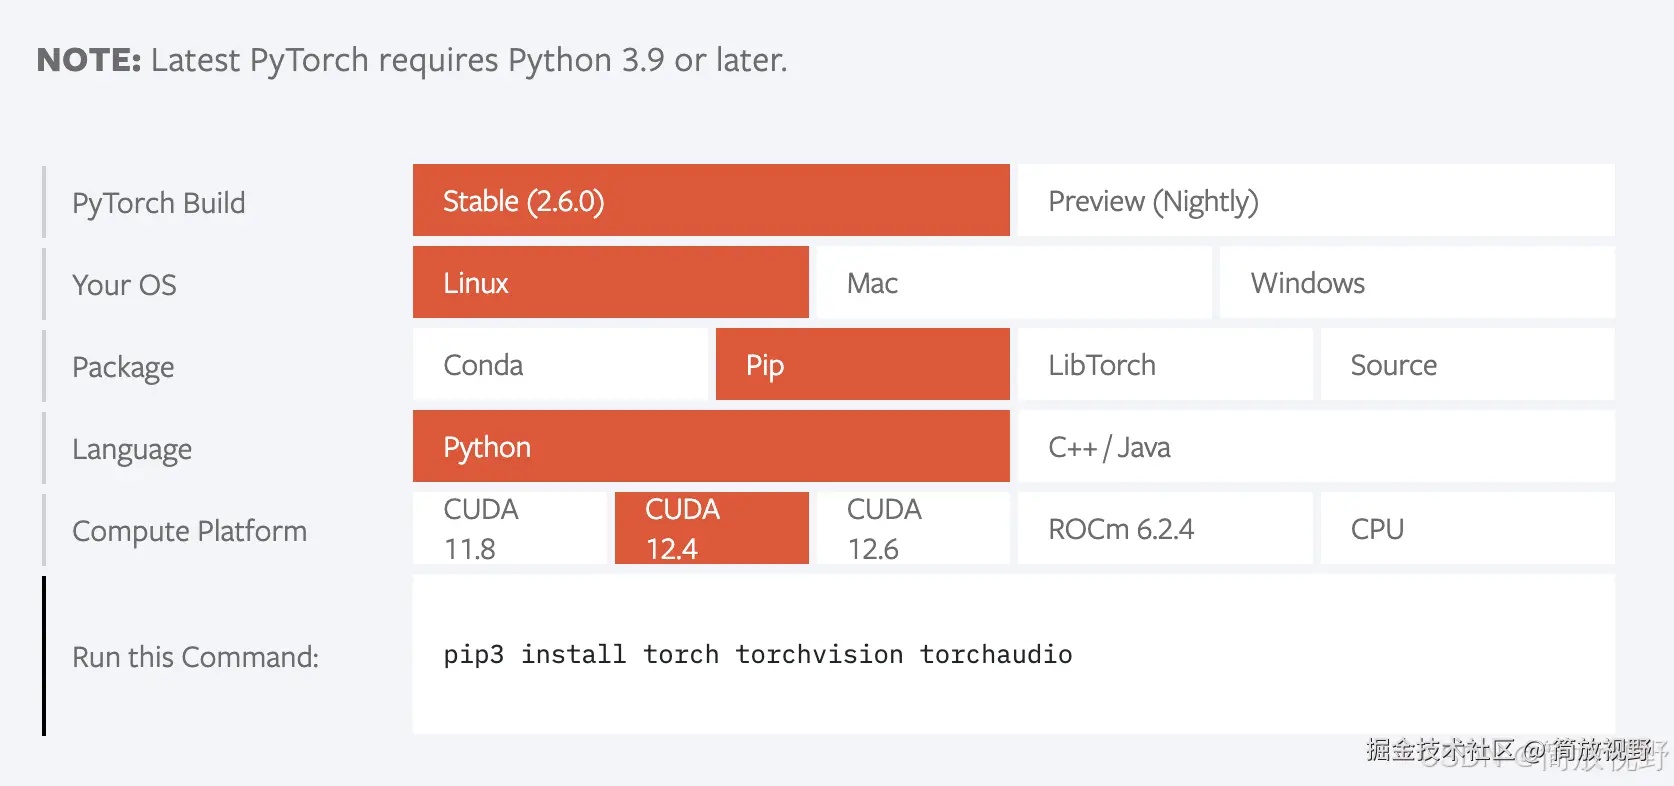Choose the Preview (Nightly) build
This screenshot has width=1674, height=786.
tap(1316, 200)
